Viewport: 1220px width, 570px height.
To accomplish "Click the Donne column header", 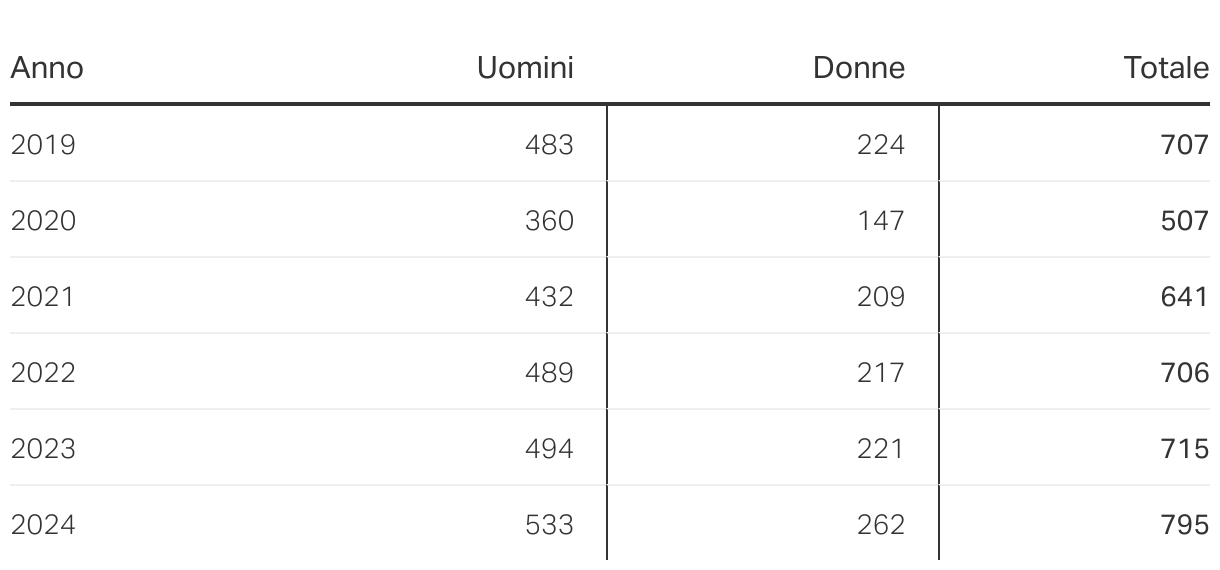I will click(x=858, y=68).
